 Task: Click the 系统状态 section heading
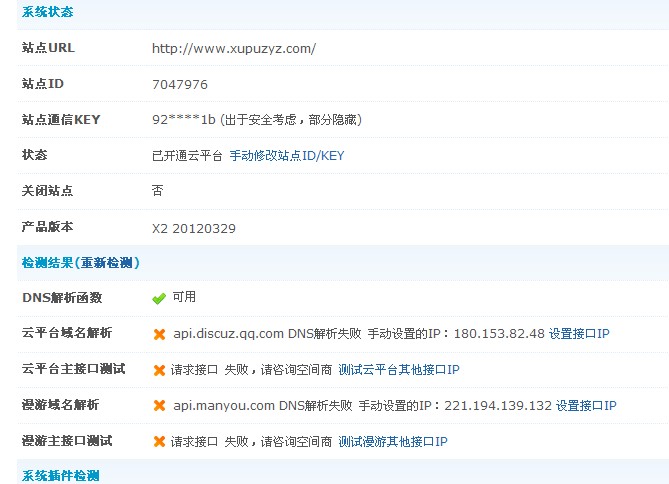pos(47,12)
